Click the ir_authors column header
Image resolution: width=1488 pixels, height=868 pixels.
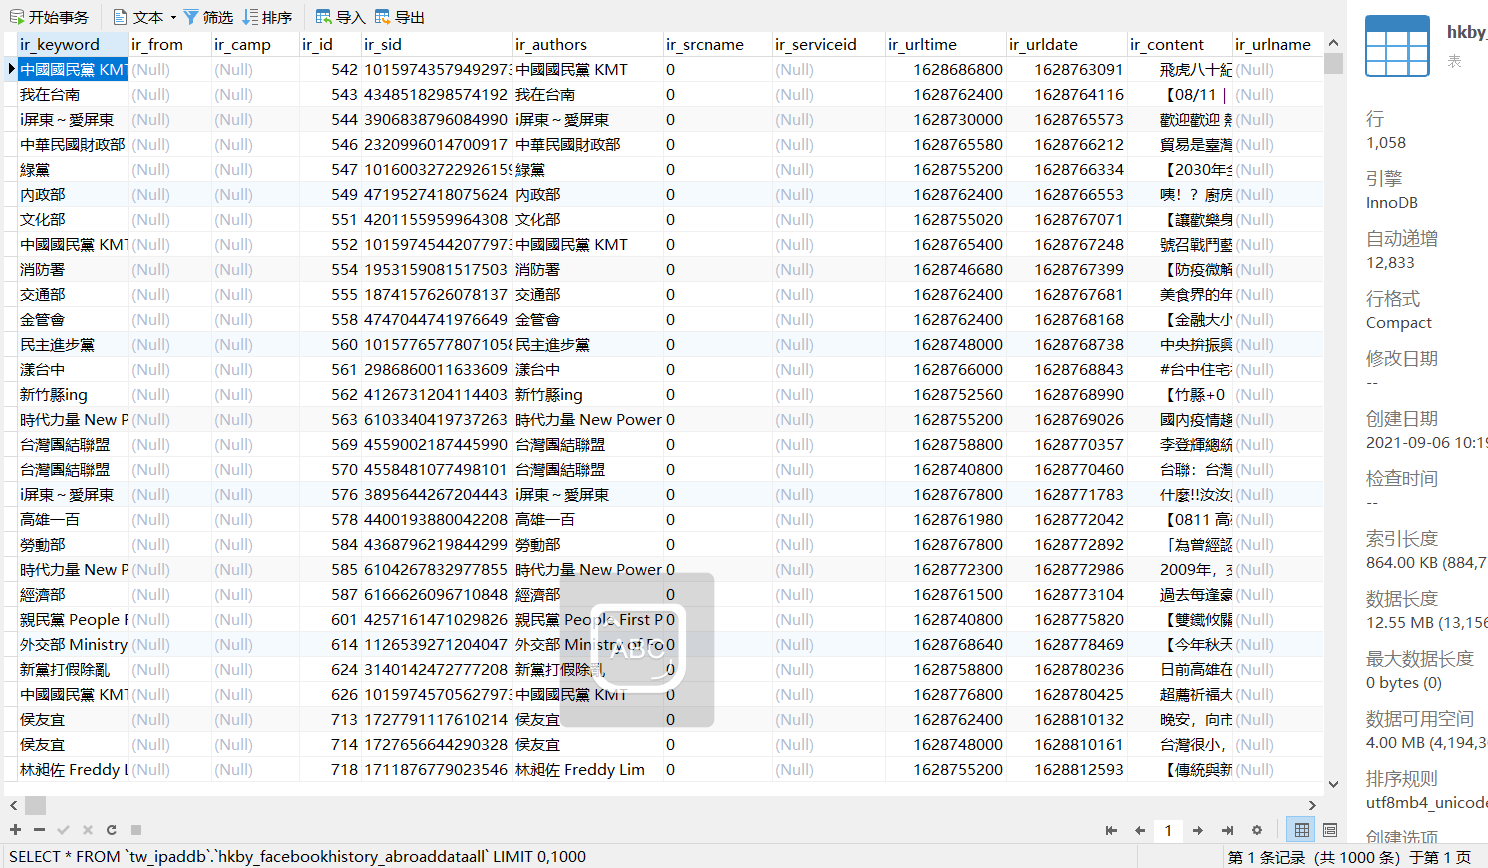click(x=587, y=44)
